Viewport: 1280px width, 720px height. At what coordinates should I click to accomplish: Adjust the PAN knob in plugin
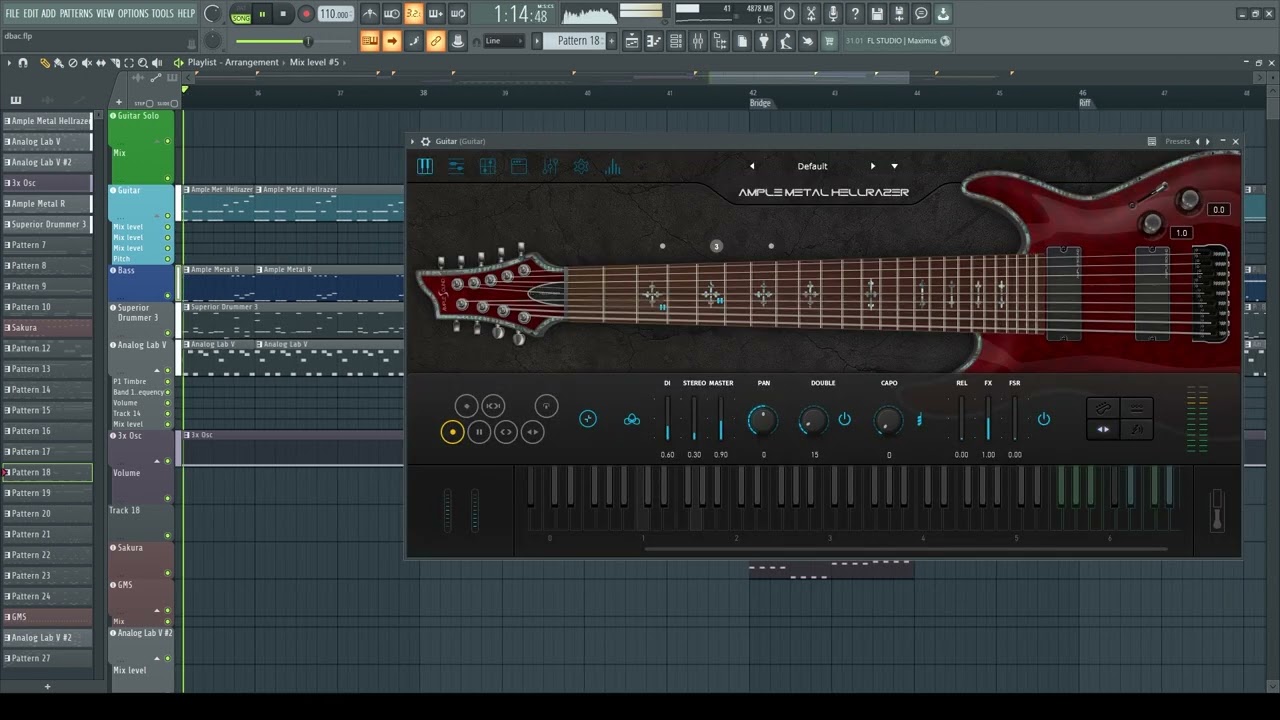tap(763, 421)
